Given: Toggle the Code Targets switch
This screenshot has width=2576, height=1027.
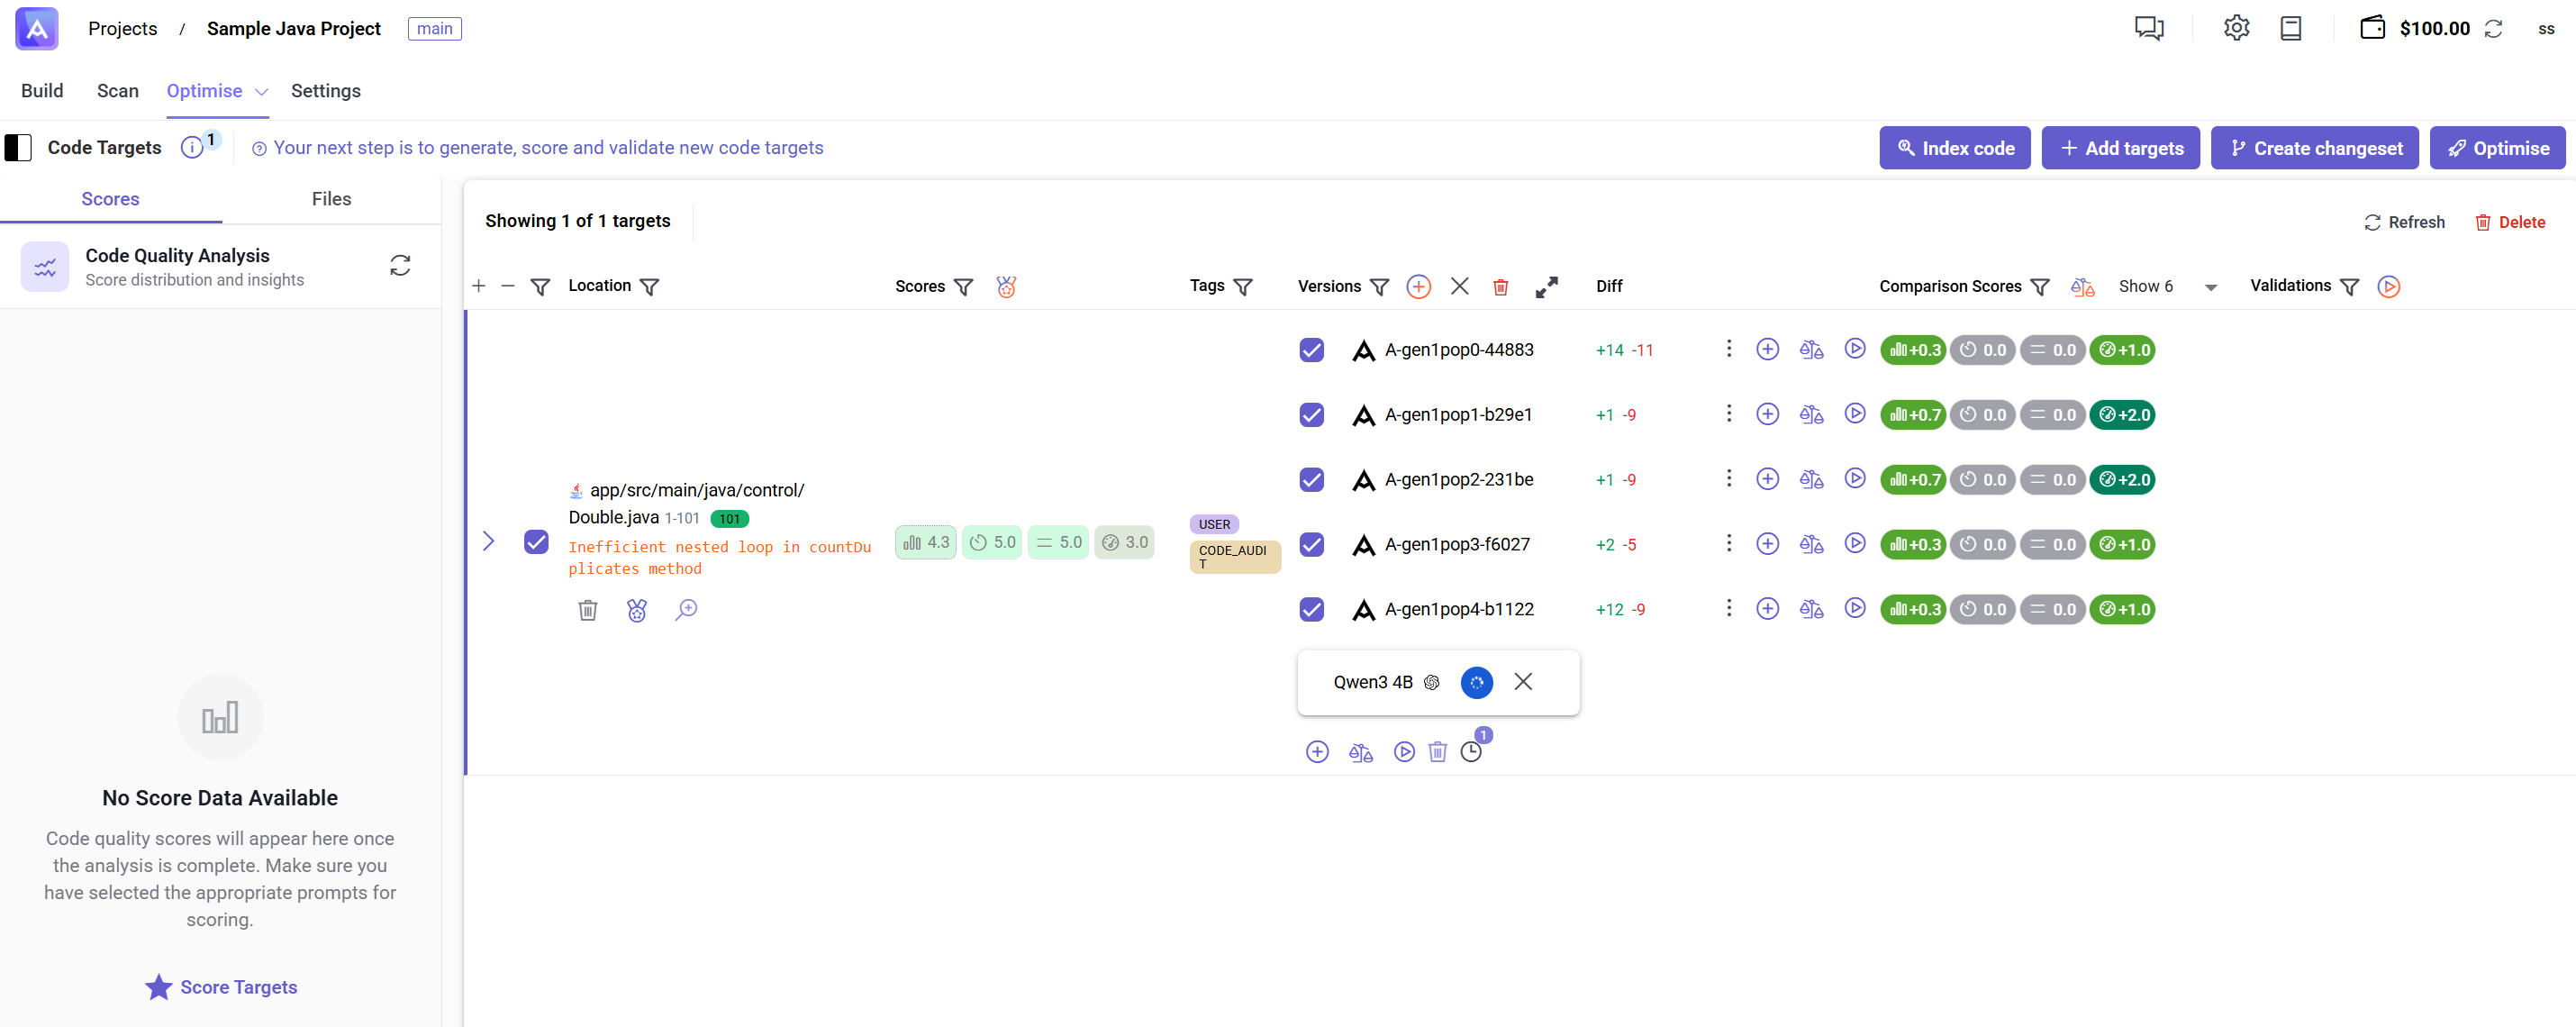Looking at the screenshot, I should [18, 147].
